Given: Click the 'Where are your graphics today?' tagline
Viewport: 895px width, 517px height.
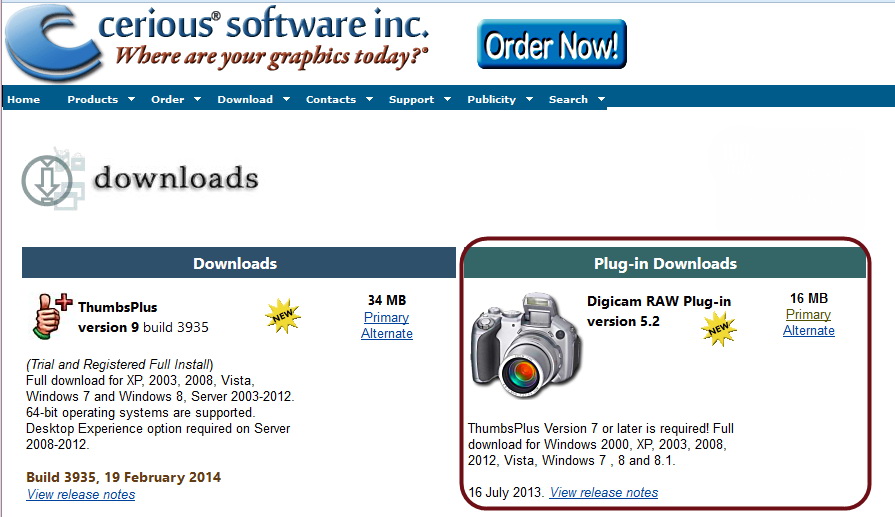Looking at the screenshot, I should 272,56.
